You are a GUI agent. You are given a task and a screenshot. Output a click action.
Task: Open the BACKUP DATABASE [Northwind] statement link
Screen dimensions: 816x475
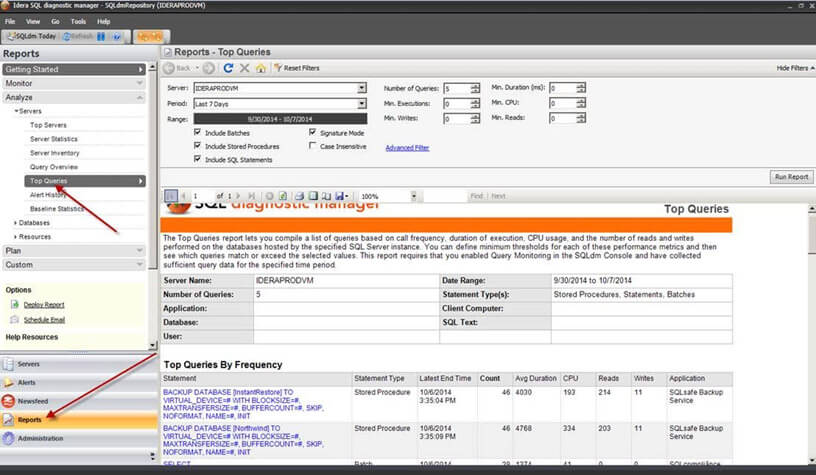tap(243, 440)
